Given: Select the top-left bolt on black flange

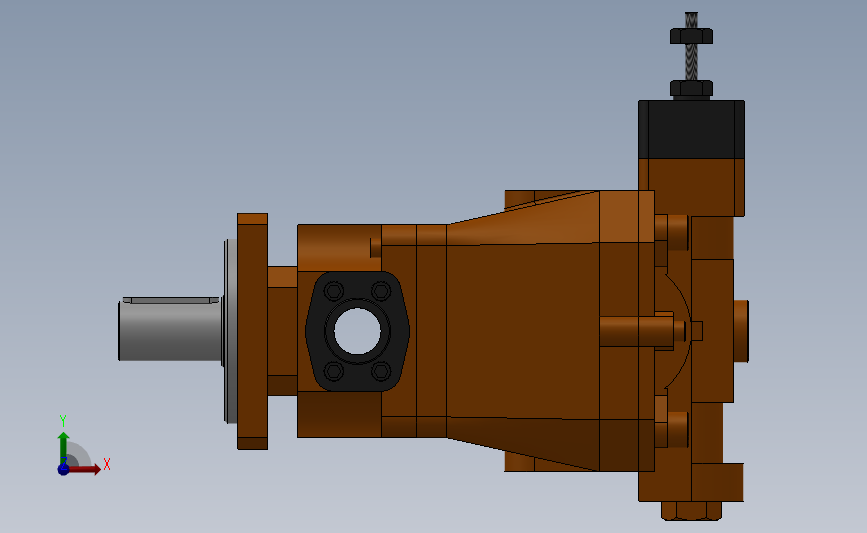Looking at the screenshot, I should click(x=334, y=291).
